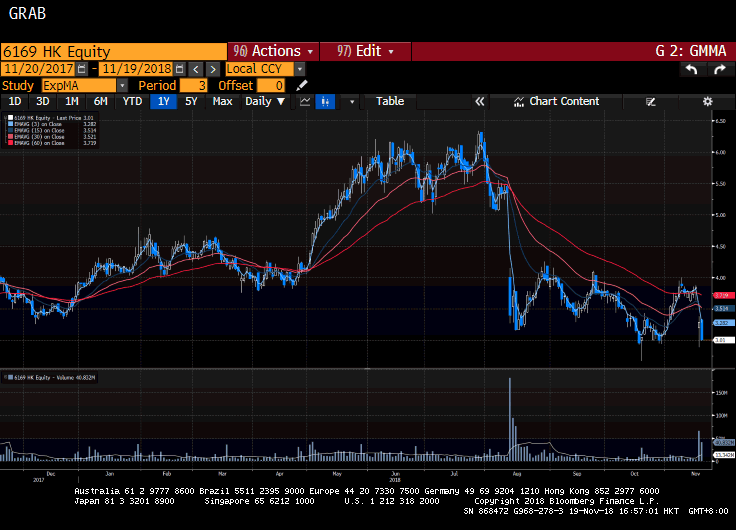Click the white Last Price legend swatch

pos(10,118)
